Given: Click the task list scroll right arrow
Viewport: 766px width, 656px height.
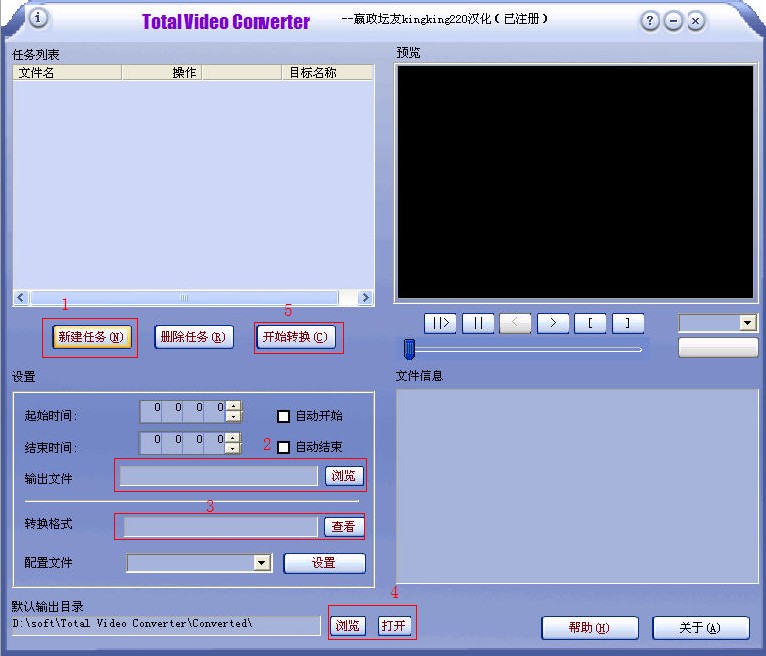Looking at the screenshot, I should 365,297.
